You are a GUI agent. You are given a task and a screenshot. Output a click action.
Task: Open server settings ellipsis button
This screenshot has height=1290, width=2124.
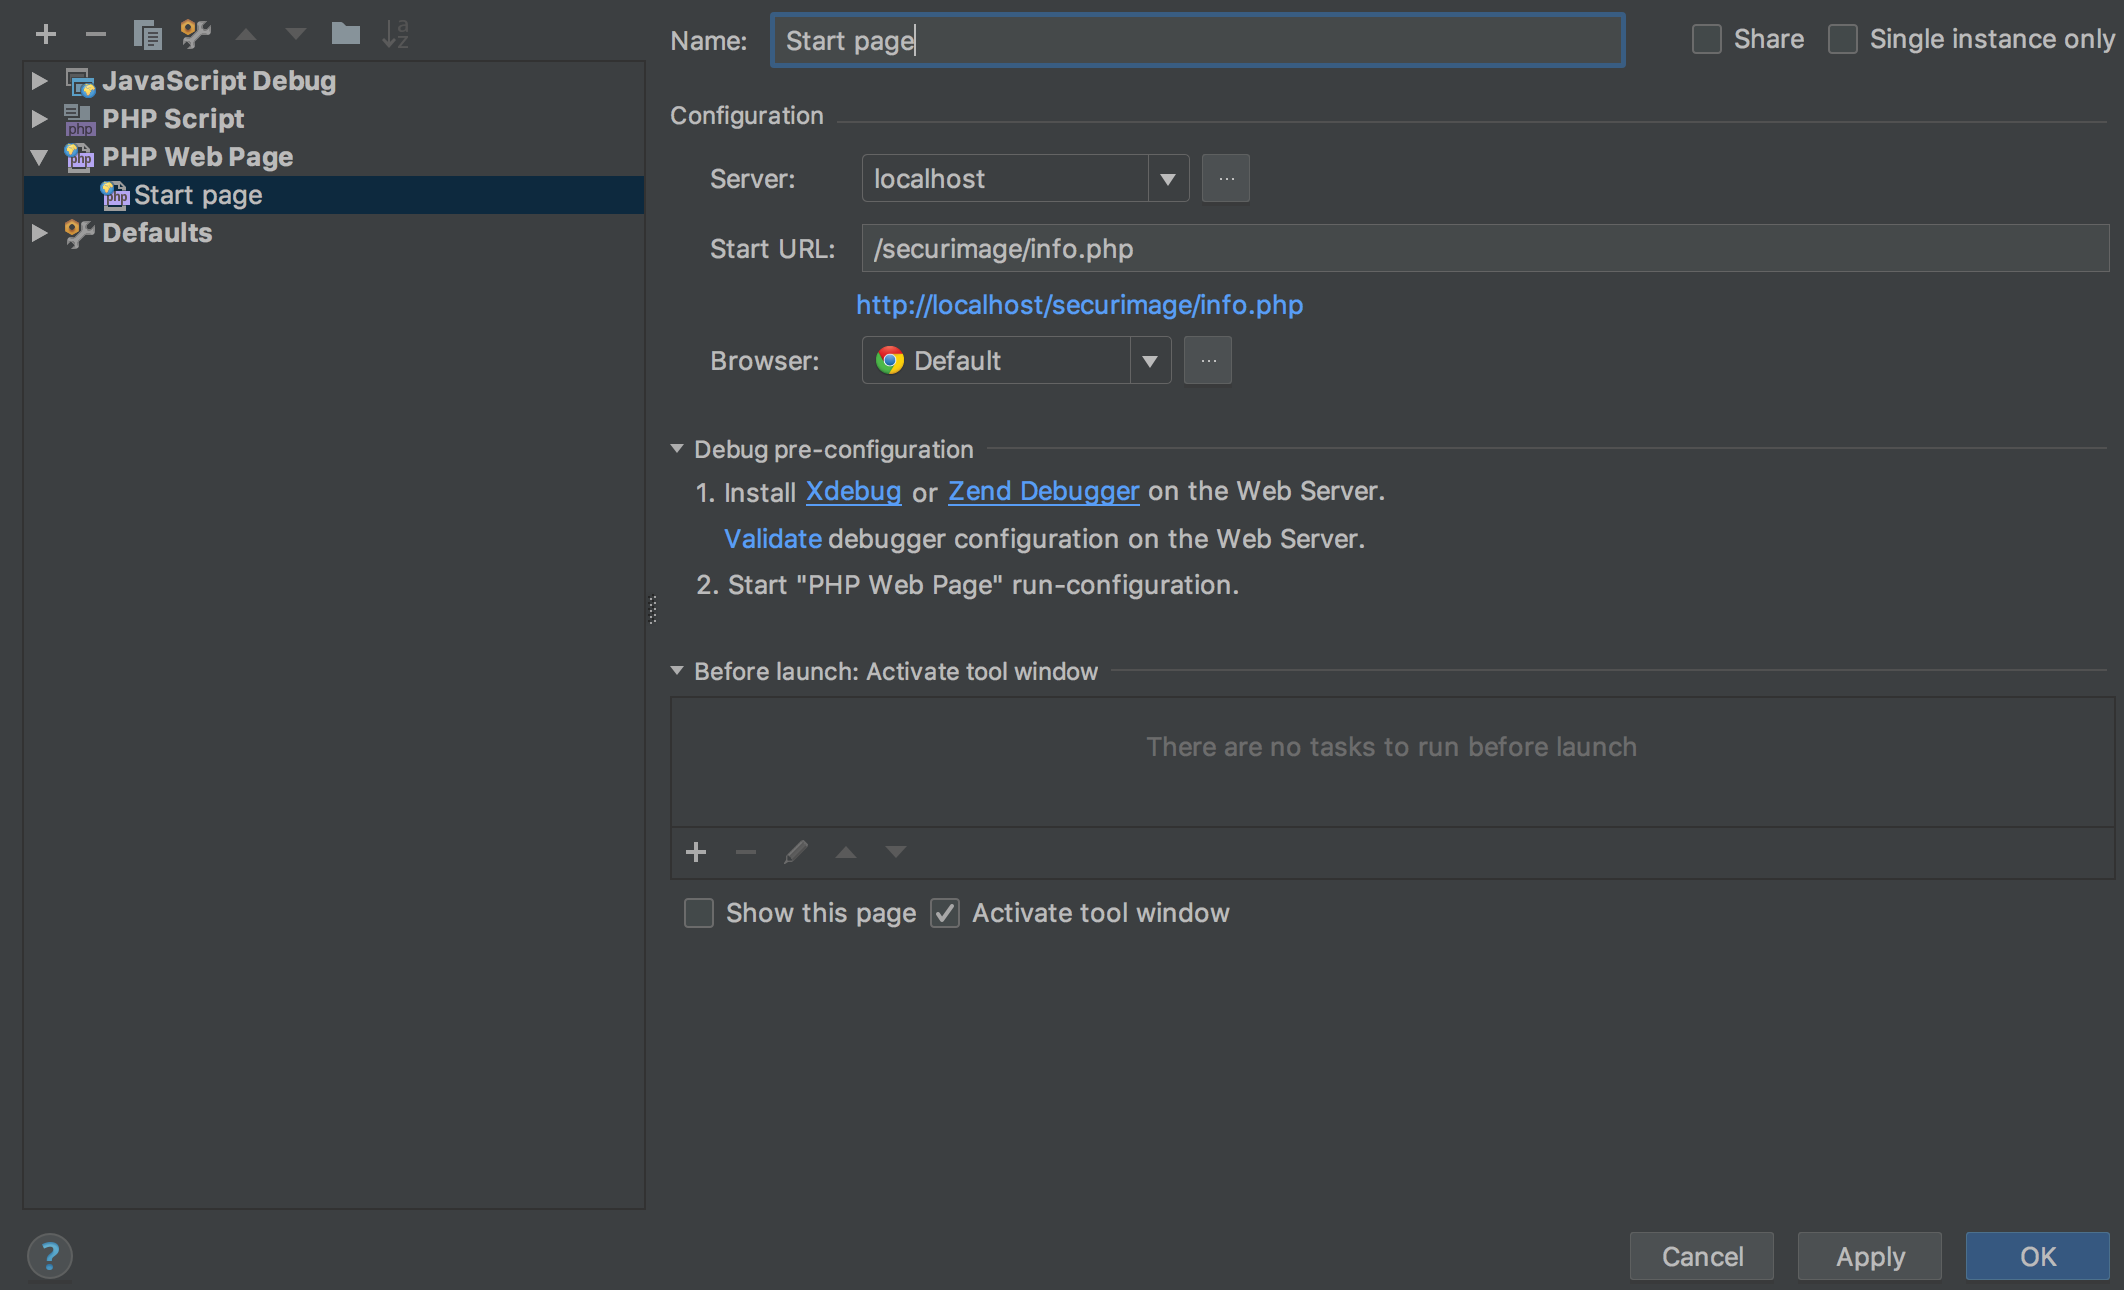point(1225,179)
